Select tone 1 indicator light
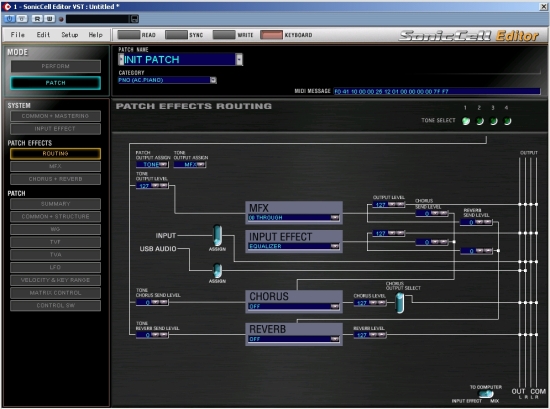This screenshot has width=550, height=409. 466,121
